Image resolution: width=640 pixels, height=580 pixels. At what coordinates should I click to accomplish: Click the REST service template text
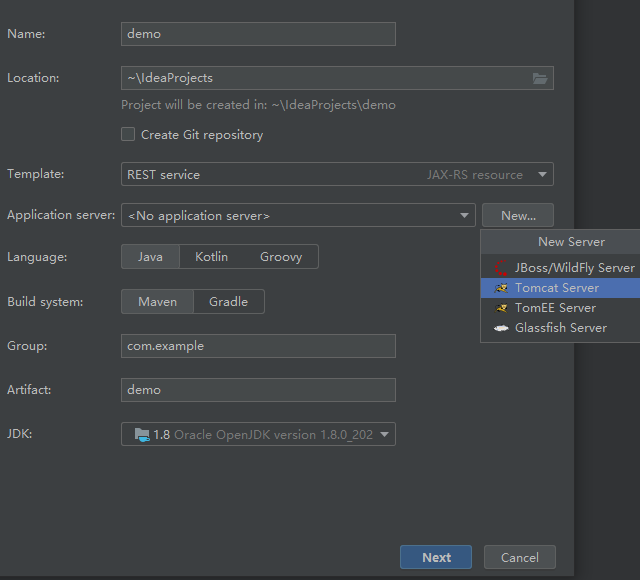point(163,175)
